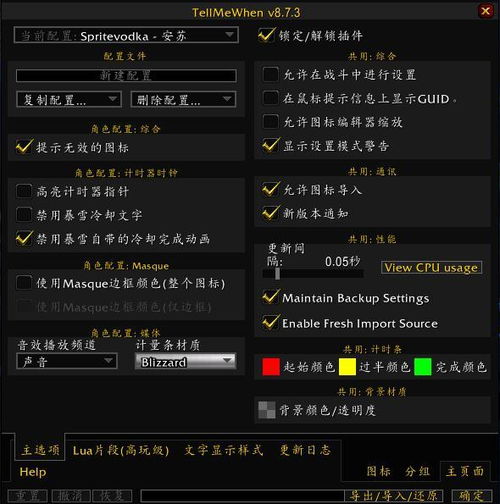
Task: Expand the 复制配置 dropdown
Action: (69, 99)
